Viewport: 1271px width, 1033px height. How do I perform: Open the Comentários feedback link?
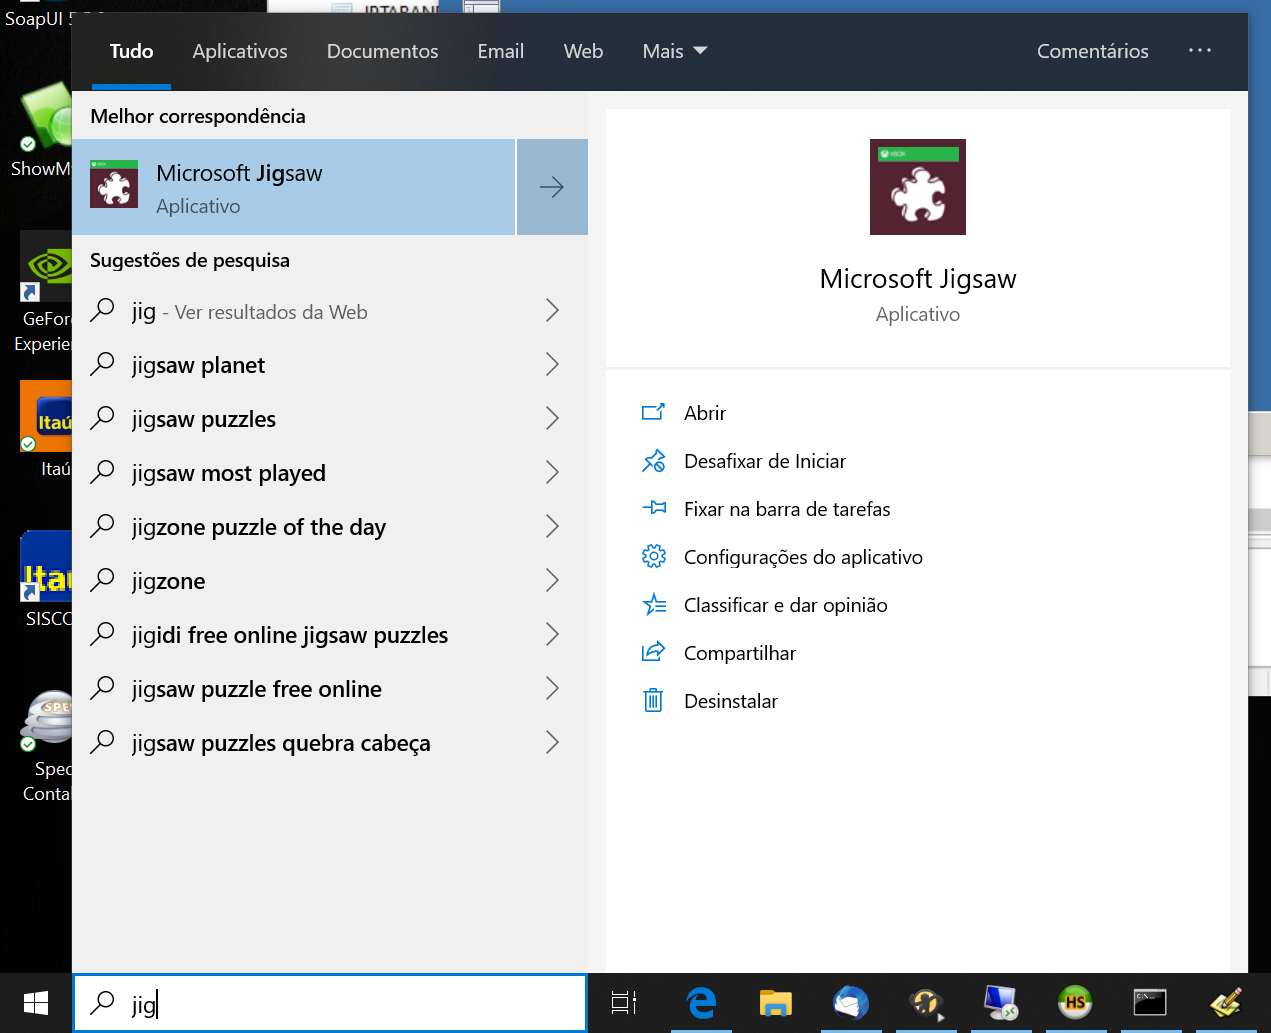click(1092, 51)
